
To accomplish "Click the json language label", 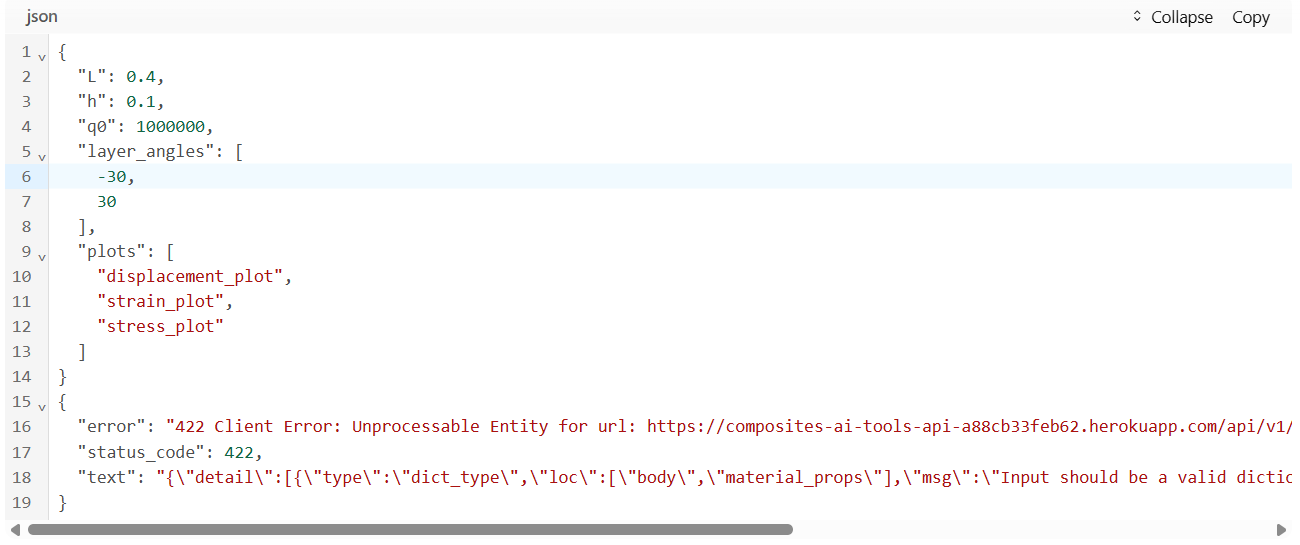I will [41, 17].
